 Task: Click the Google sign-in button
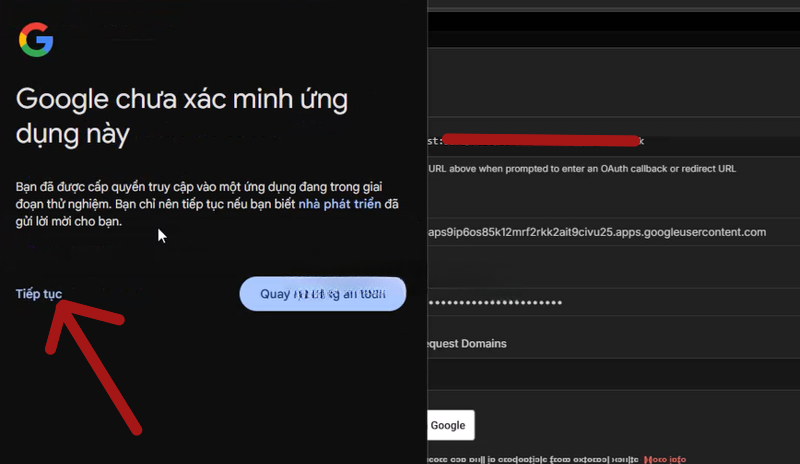pos(450,425)
